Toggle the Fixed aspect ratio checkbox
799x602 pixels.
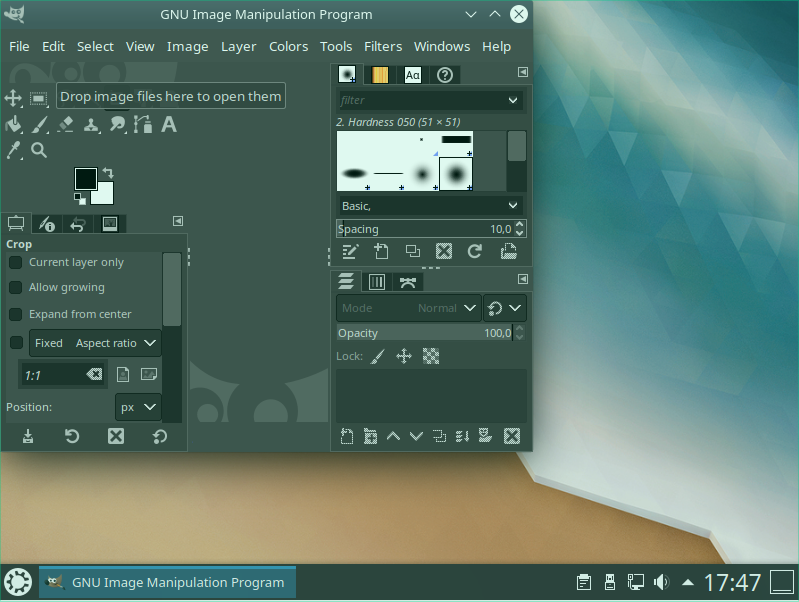16,343
